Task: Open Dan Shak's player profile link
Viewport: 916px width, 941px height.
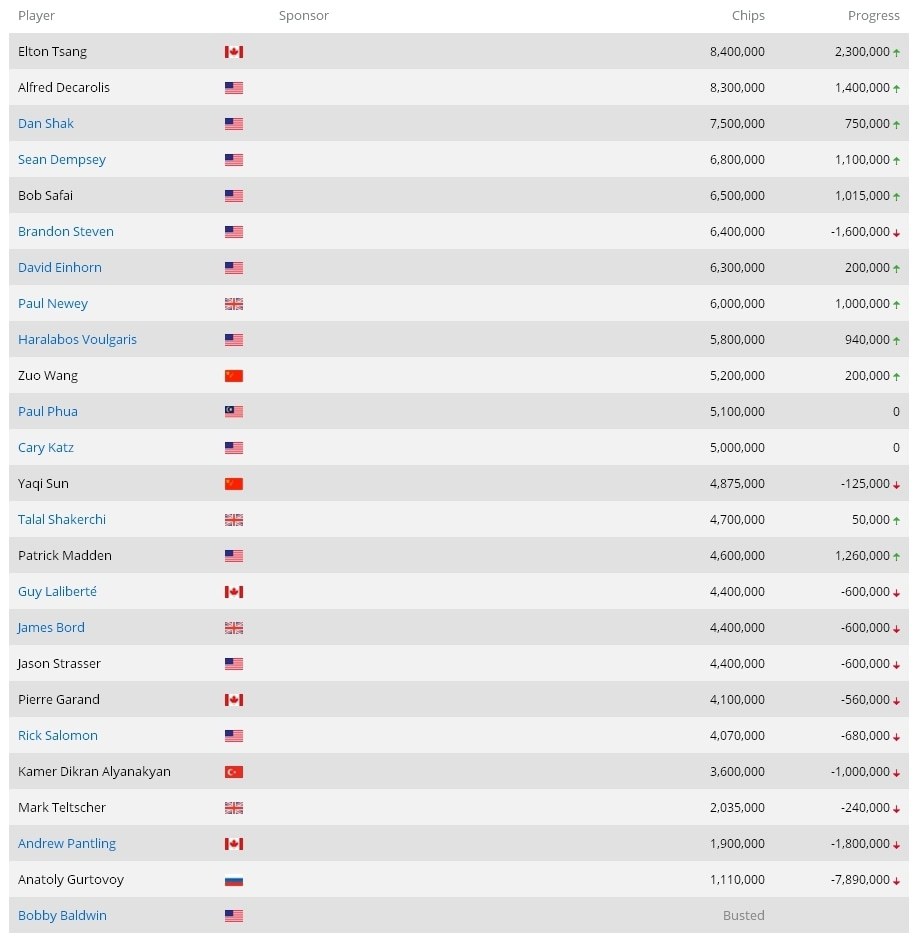Action: [x=46, y=124]
